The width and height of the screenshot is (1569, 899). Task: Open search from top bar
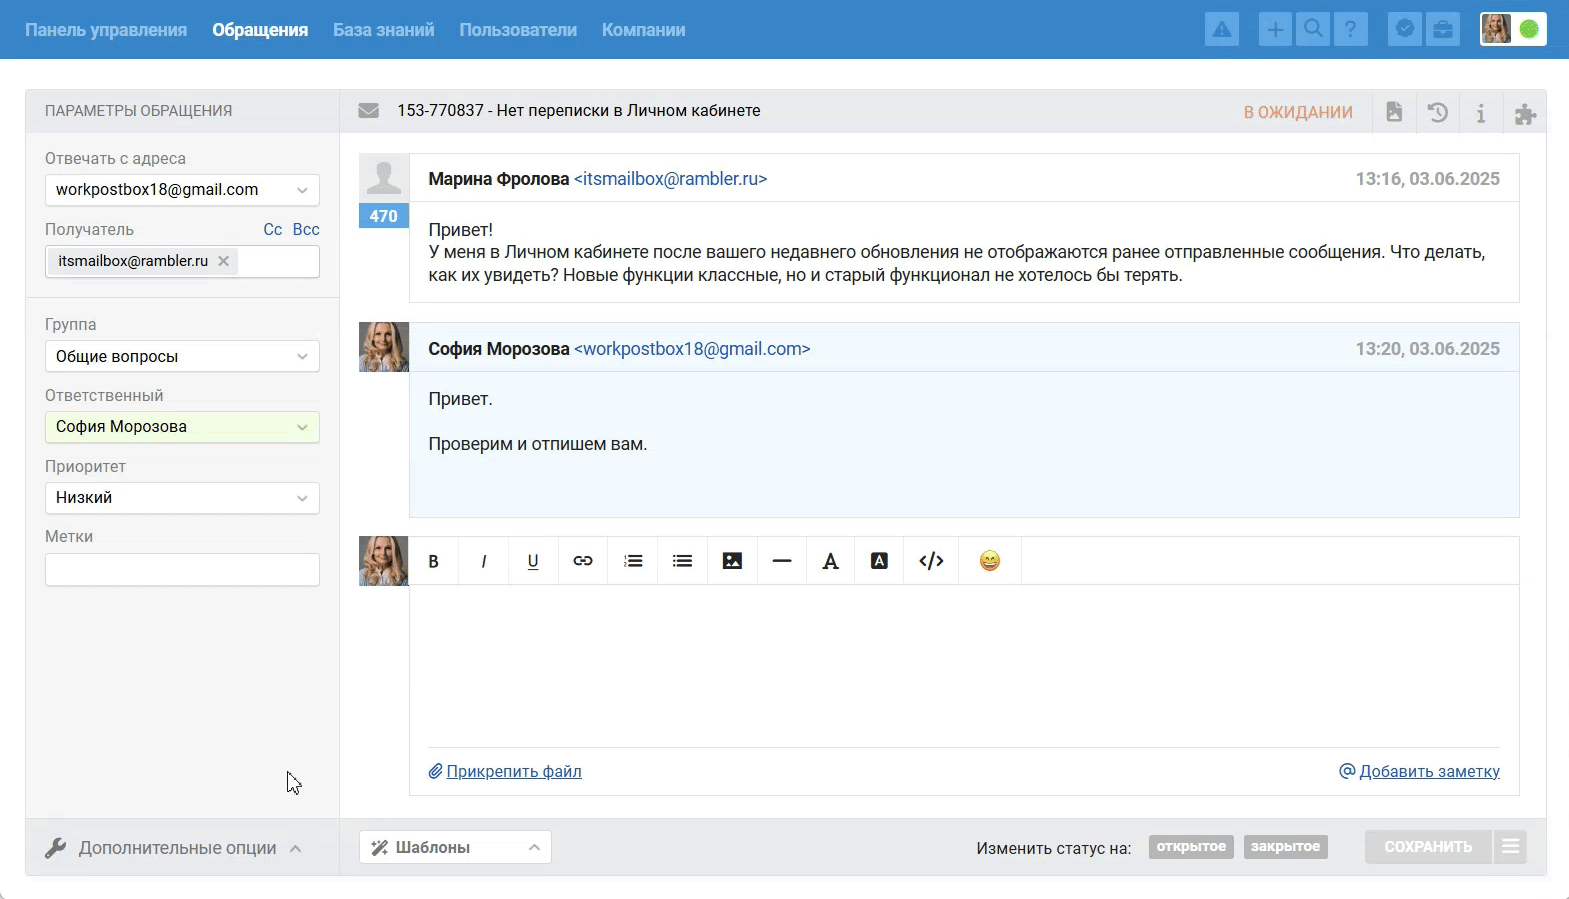pyautogui.click(x=1313, y=30)
